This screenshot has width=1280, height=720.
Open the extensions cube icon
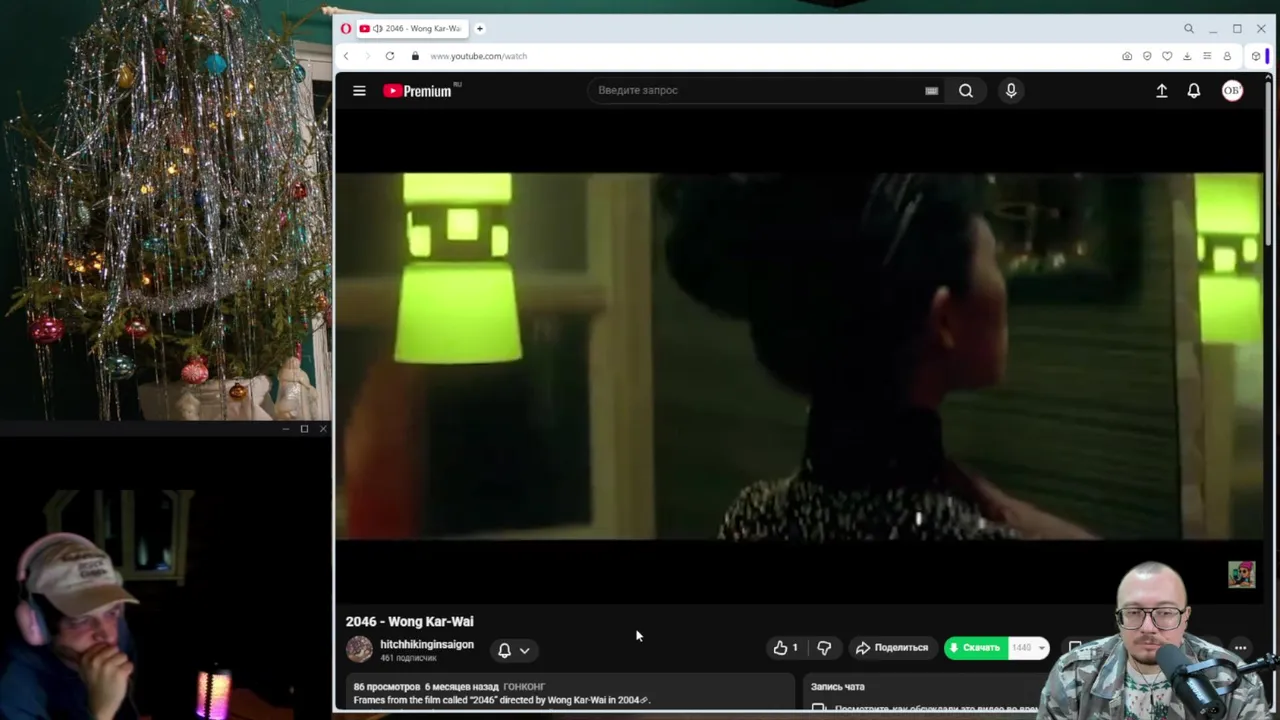pyautogui.click(x=1256, y=56)
